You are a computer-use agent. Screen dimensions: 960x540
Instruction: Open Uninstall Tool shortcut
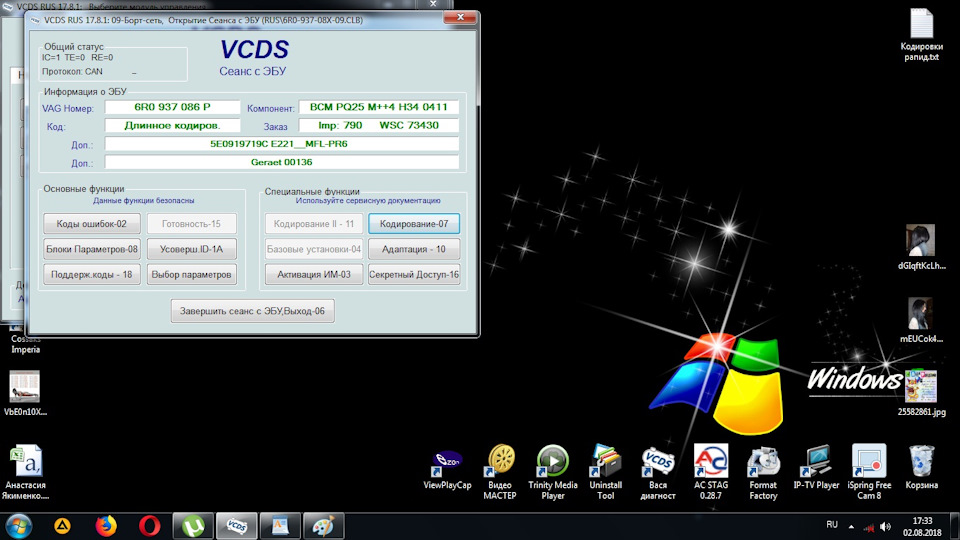click(606, 471)
